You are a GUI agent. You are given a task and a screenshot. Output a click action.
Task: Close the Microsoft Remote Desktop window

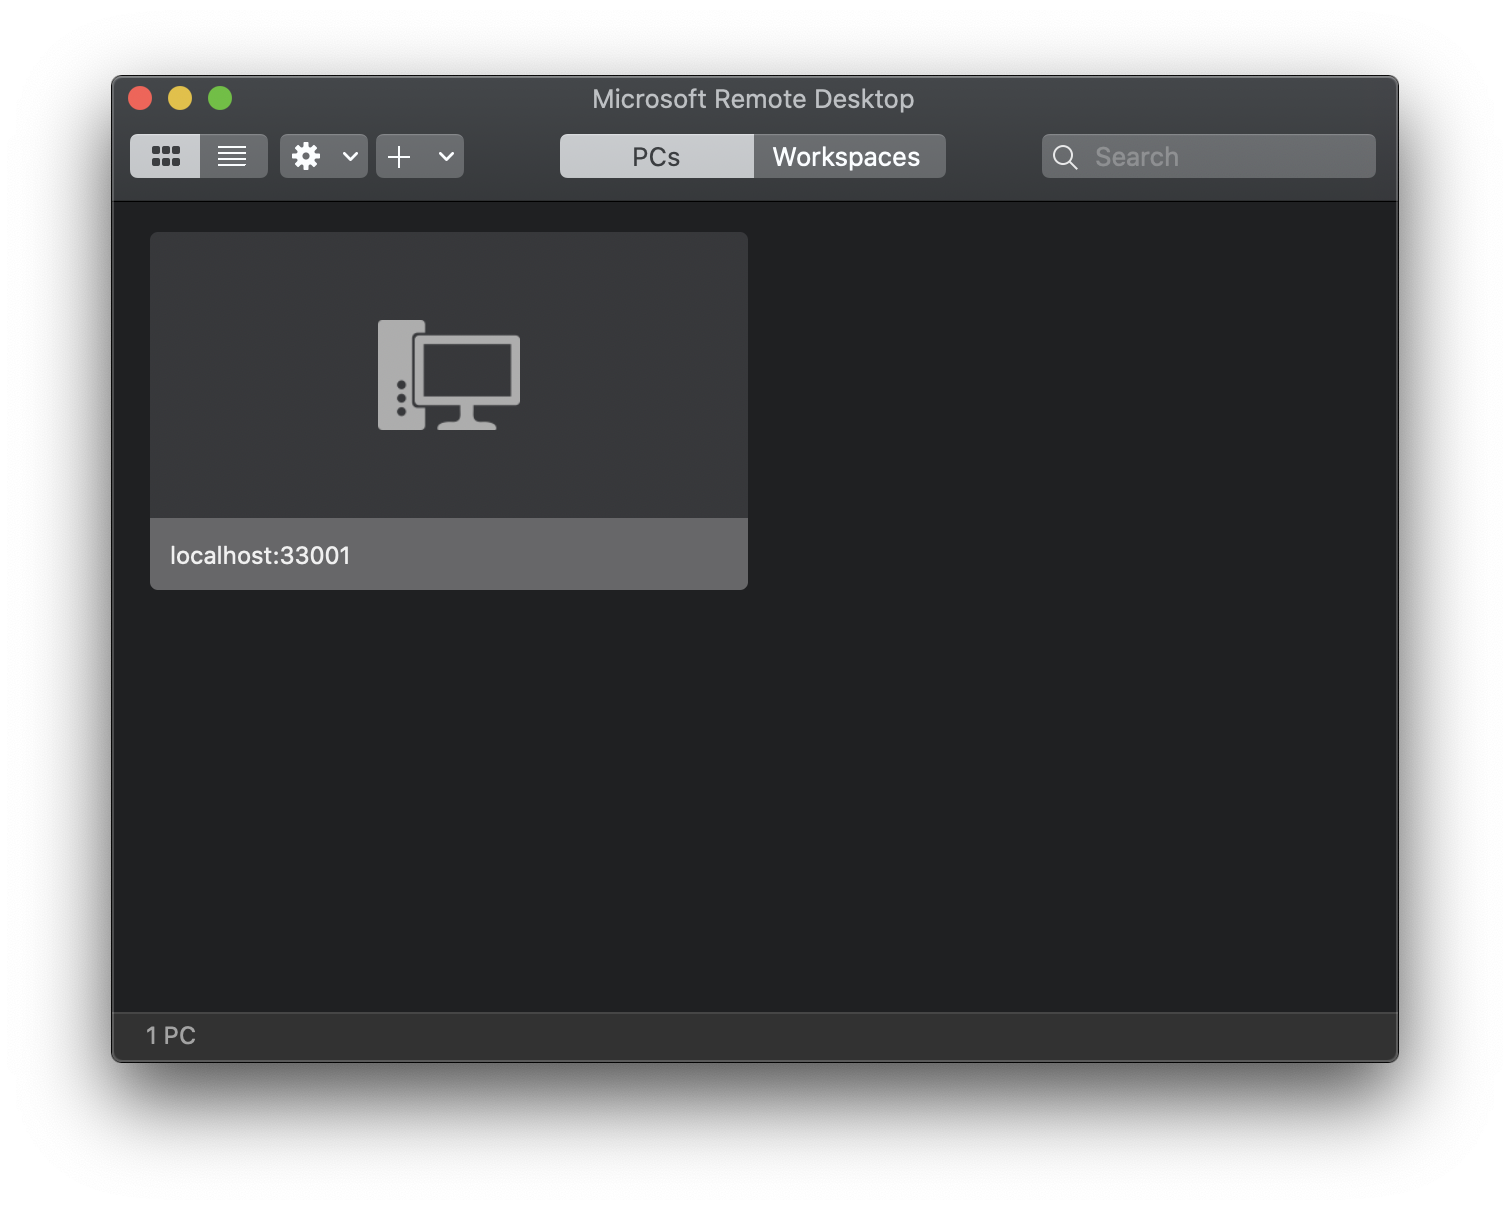pyautogui.click(x=140, y=98)
